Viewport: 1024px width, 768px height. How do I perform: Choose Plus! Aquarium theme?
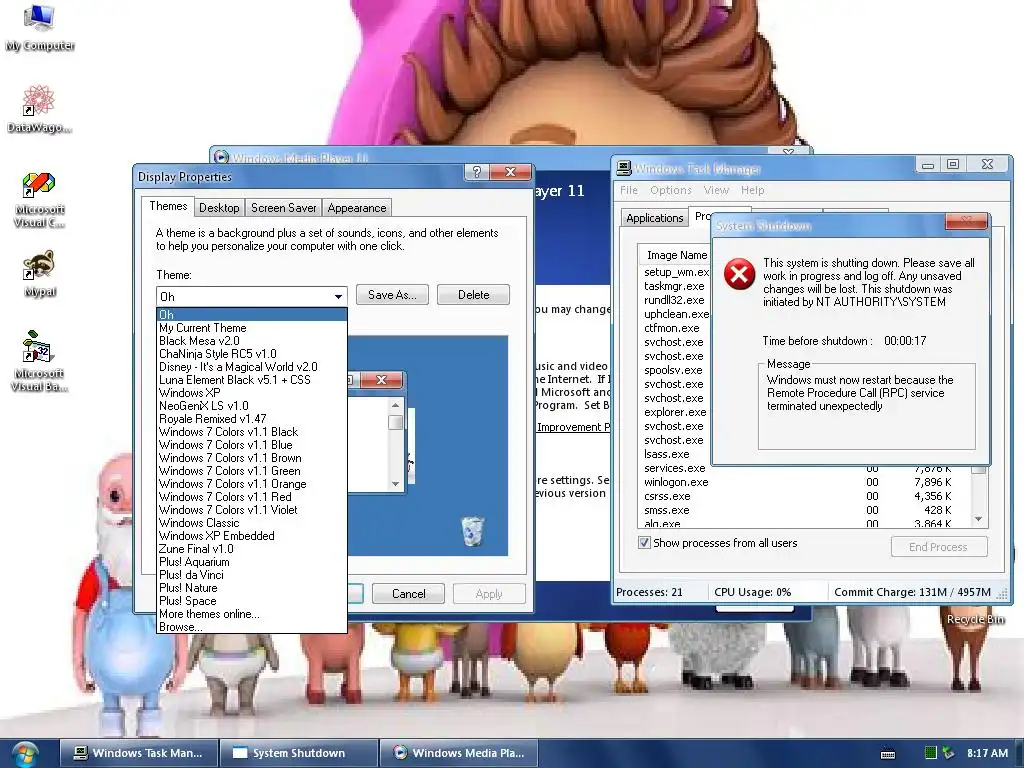(x=251, y=562)
